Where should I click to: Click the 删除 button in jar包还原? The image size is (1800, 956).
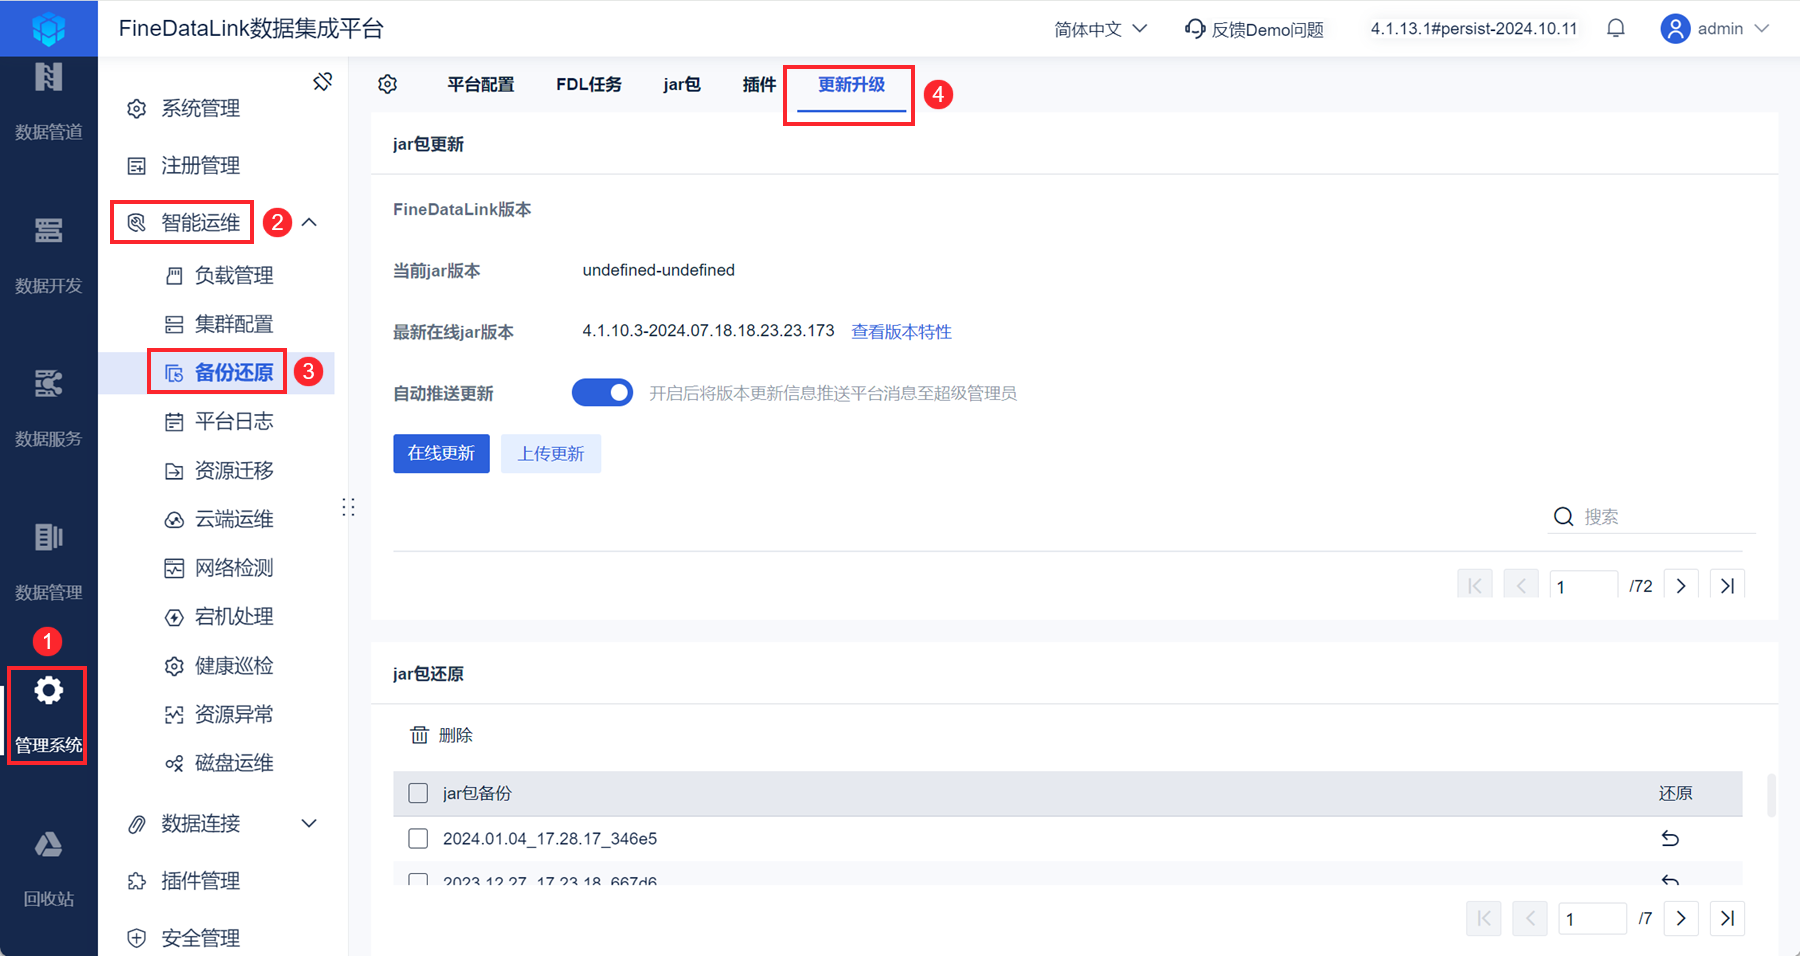[x=442, y=735]
